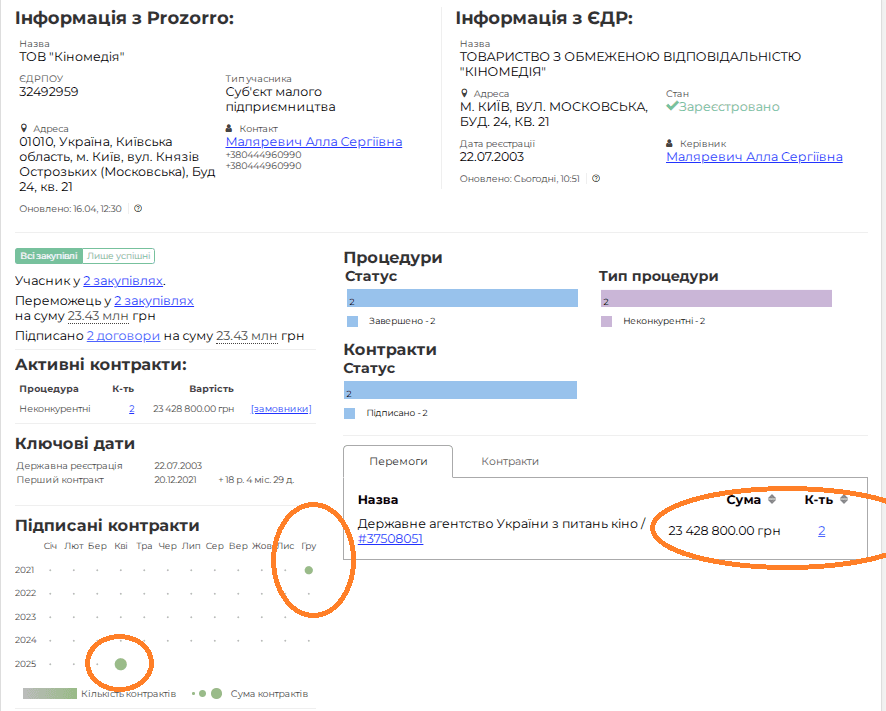
Task: Follow the #37508051 customer code link
Action: [x=390, y=538]
